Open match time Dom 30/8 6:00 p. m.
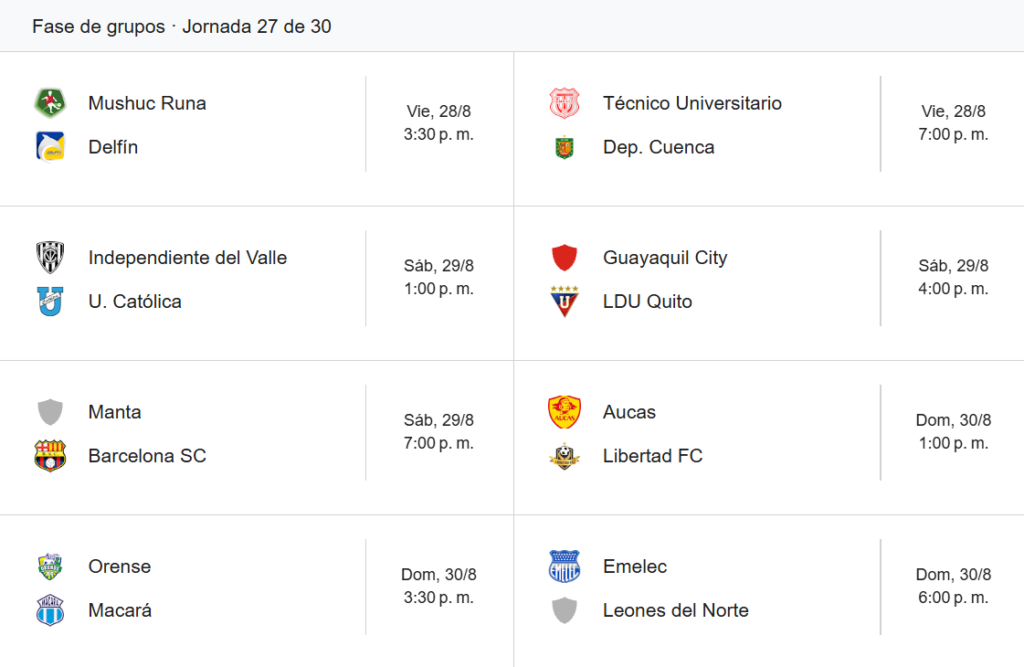 (953, 586)
